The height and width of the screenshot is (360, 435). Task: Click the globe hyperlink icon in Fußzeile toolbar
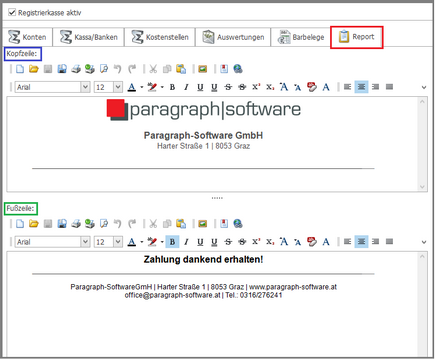[238, 224]
